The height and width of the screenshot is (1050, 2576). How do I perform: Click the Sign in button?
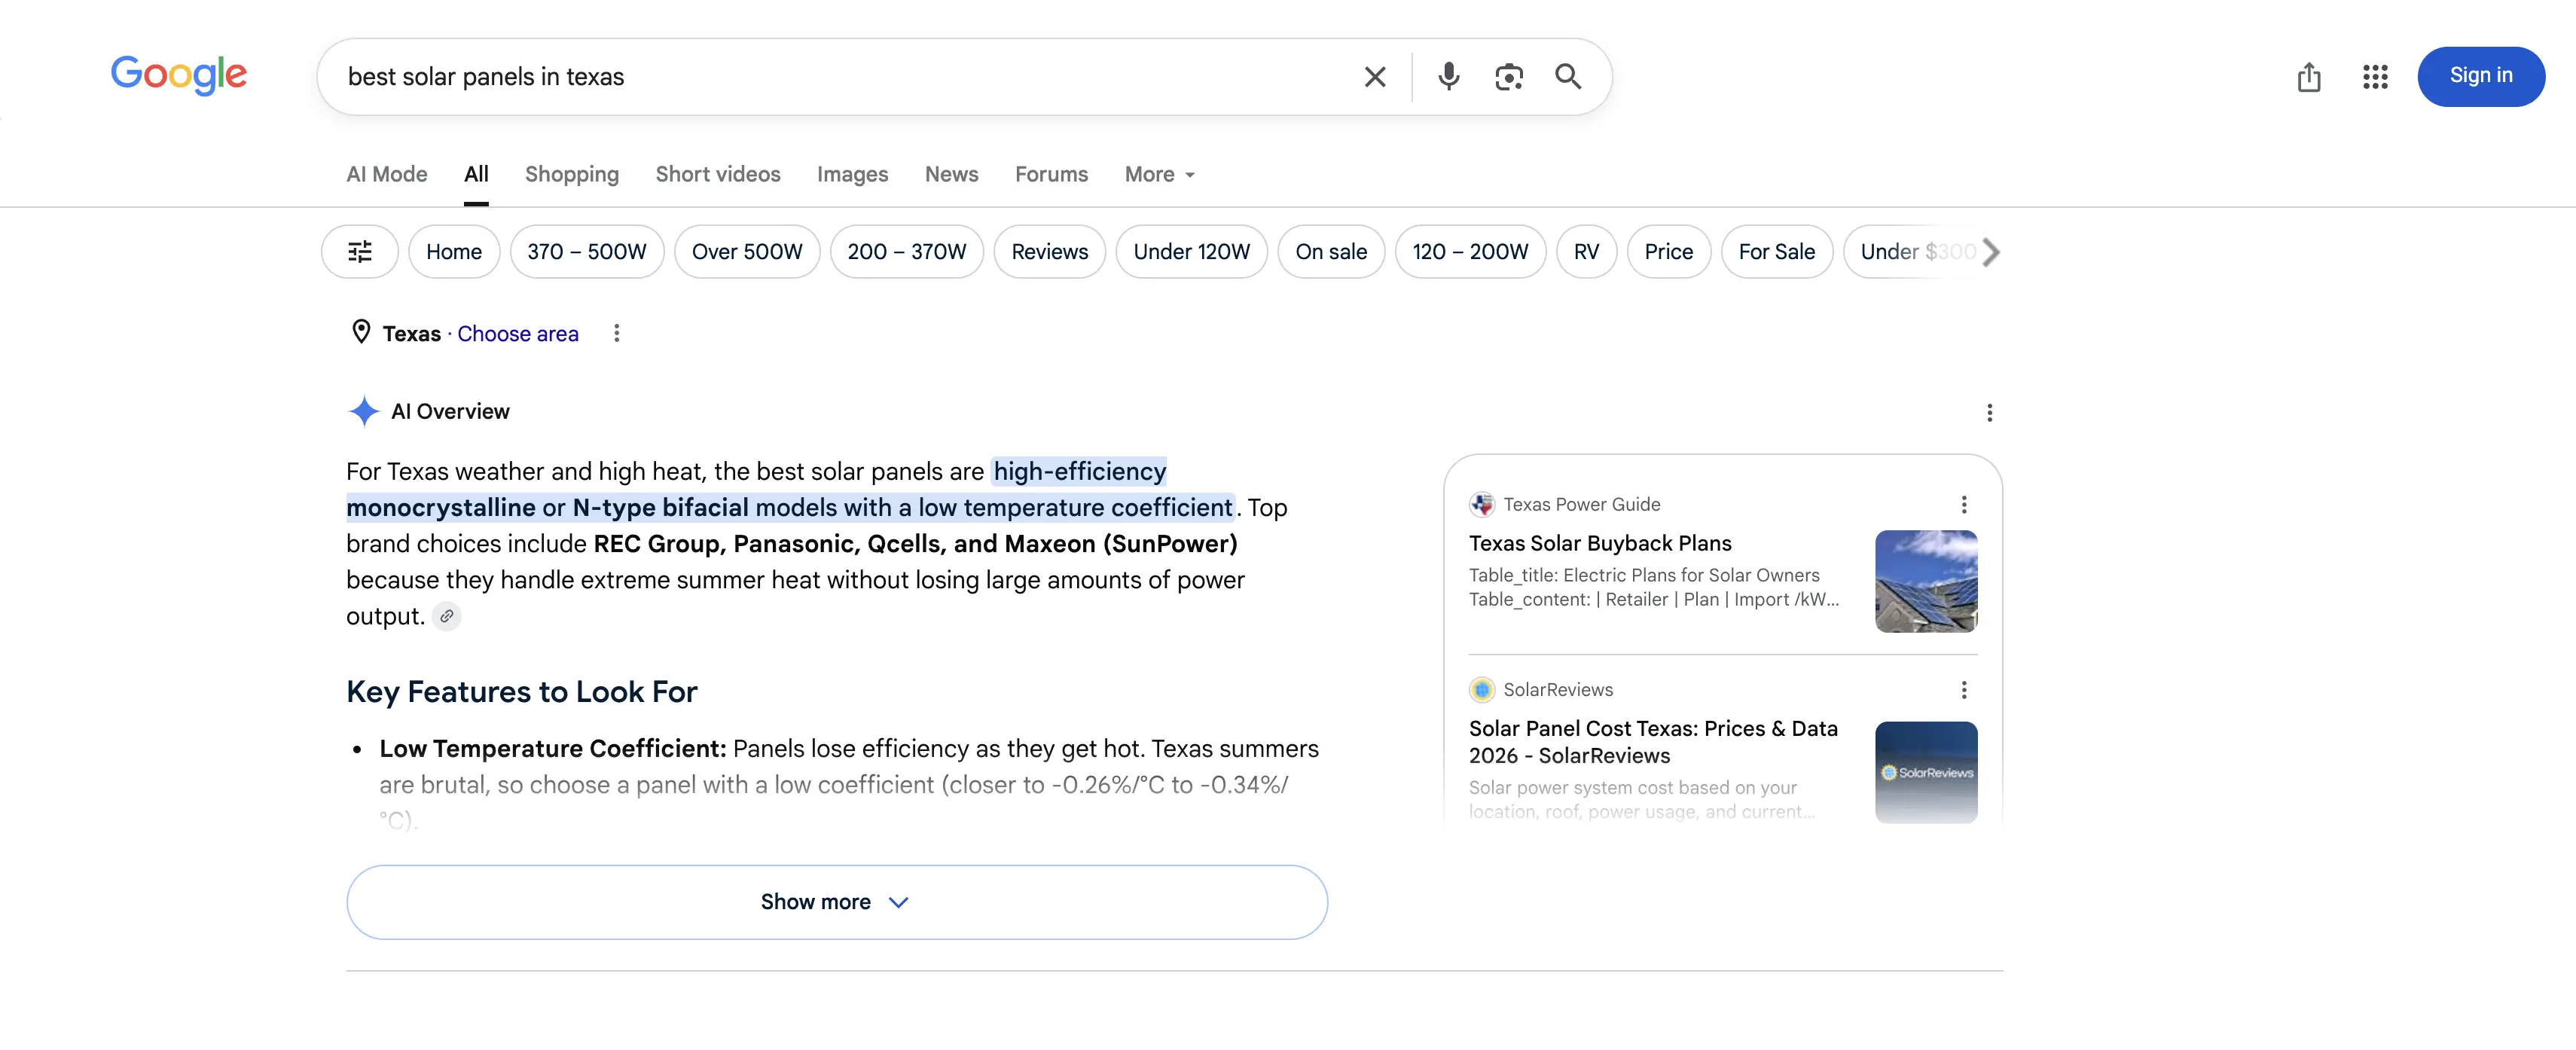(2480, 77)
